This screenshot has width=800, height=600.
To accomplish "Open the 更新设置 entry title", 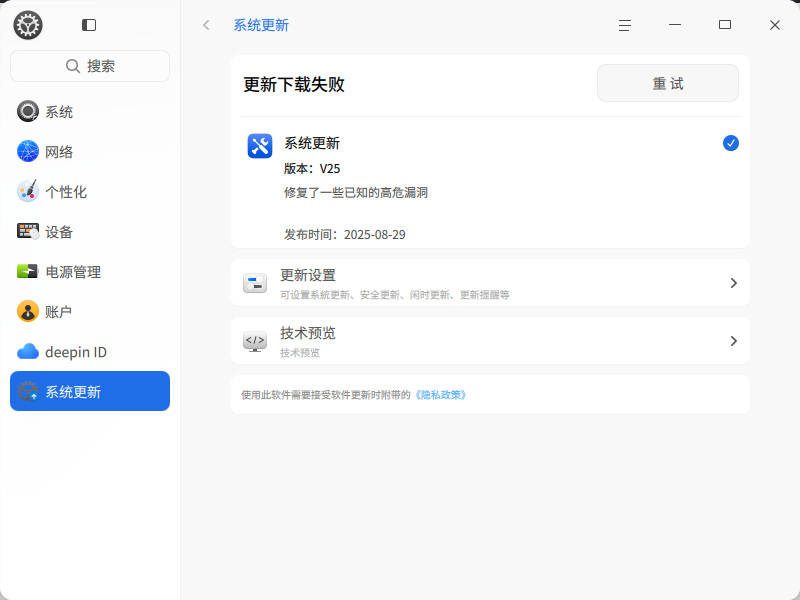I will point(308,275).
